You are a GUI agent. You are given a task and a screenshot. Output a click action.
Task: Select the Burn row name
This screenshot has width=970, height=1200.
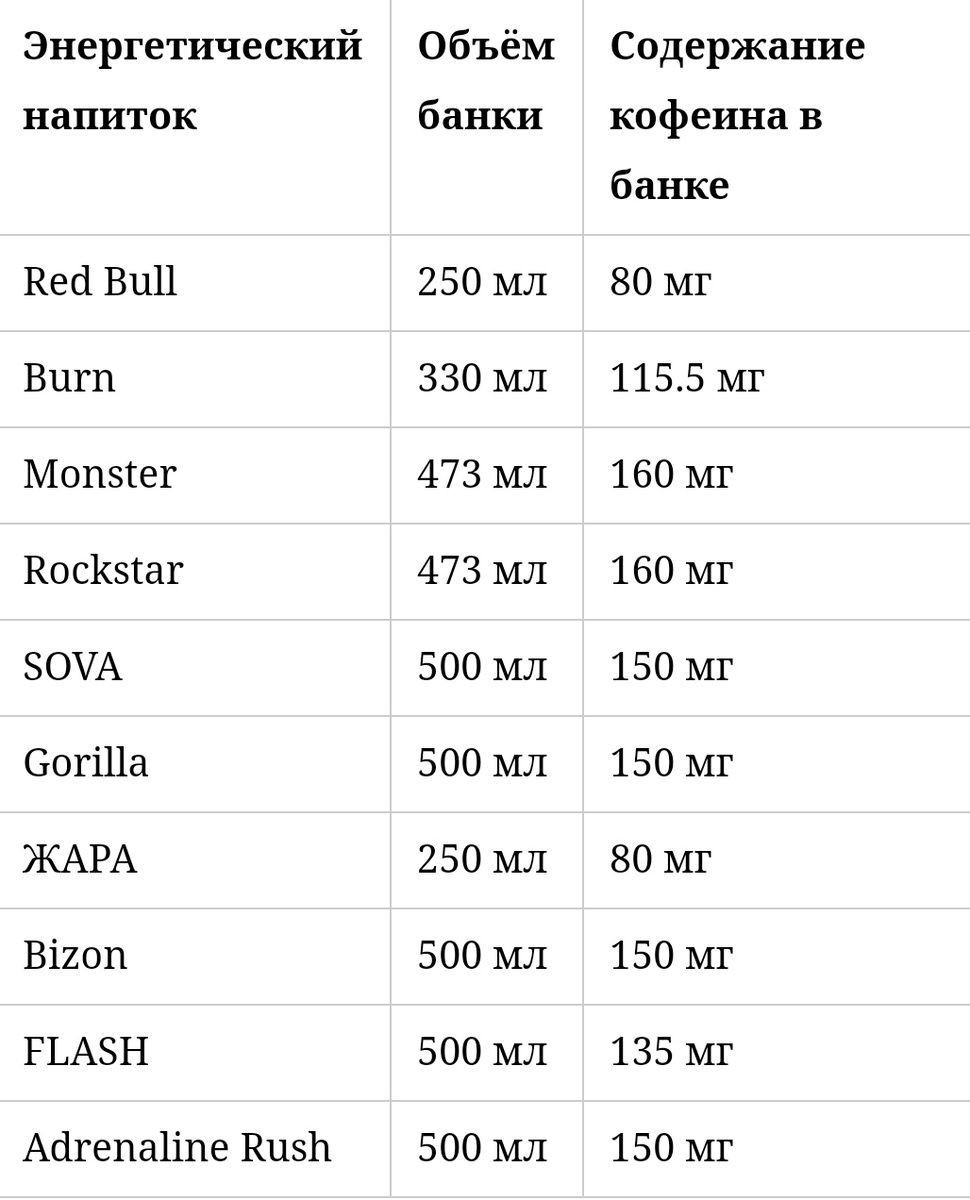69,378
